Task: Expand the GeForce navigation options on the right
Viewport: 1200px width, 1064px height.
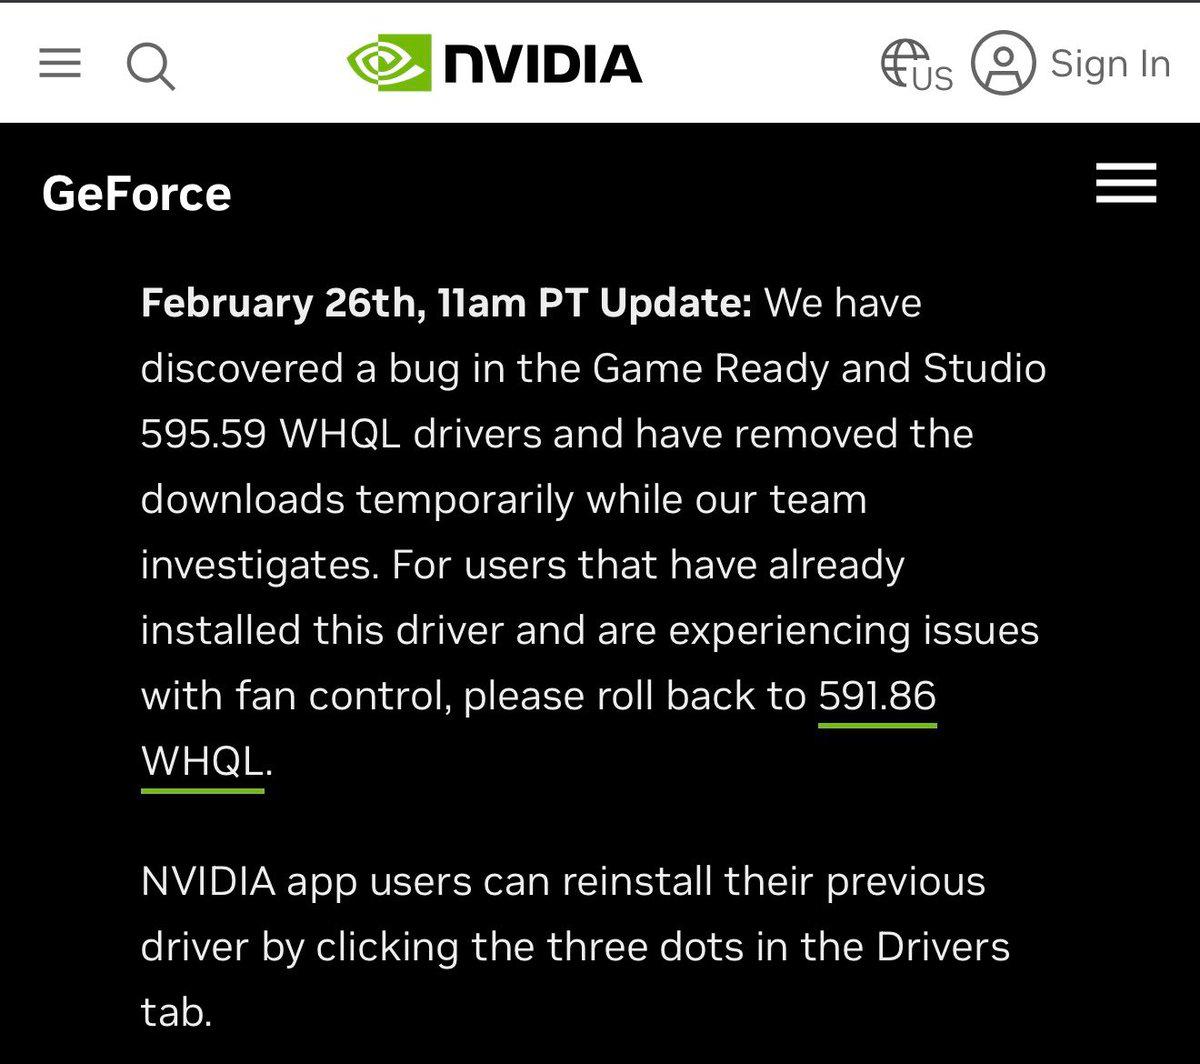Action: [1124, 185]
